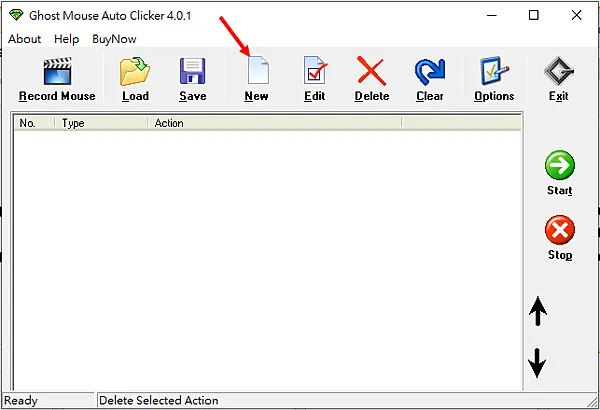
Task: Click the Ready status bar text
Action: (x=21, y=400)
